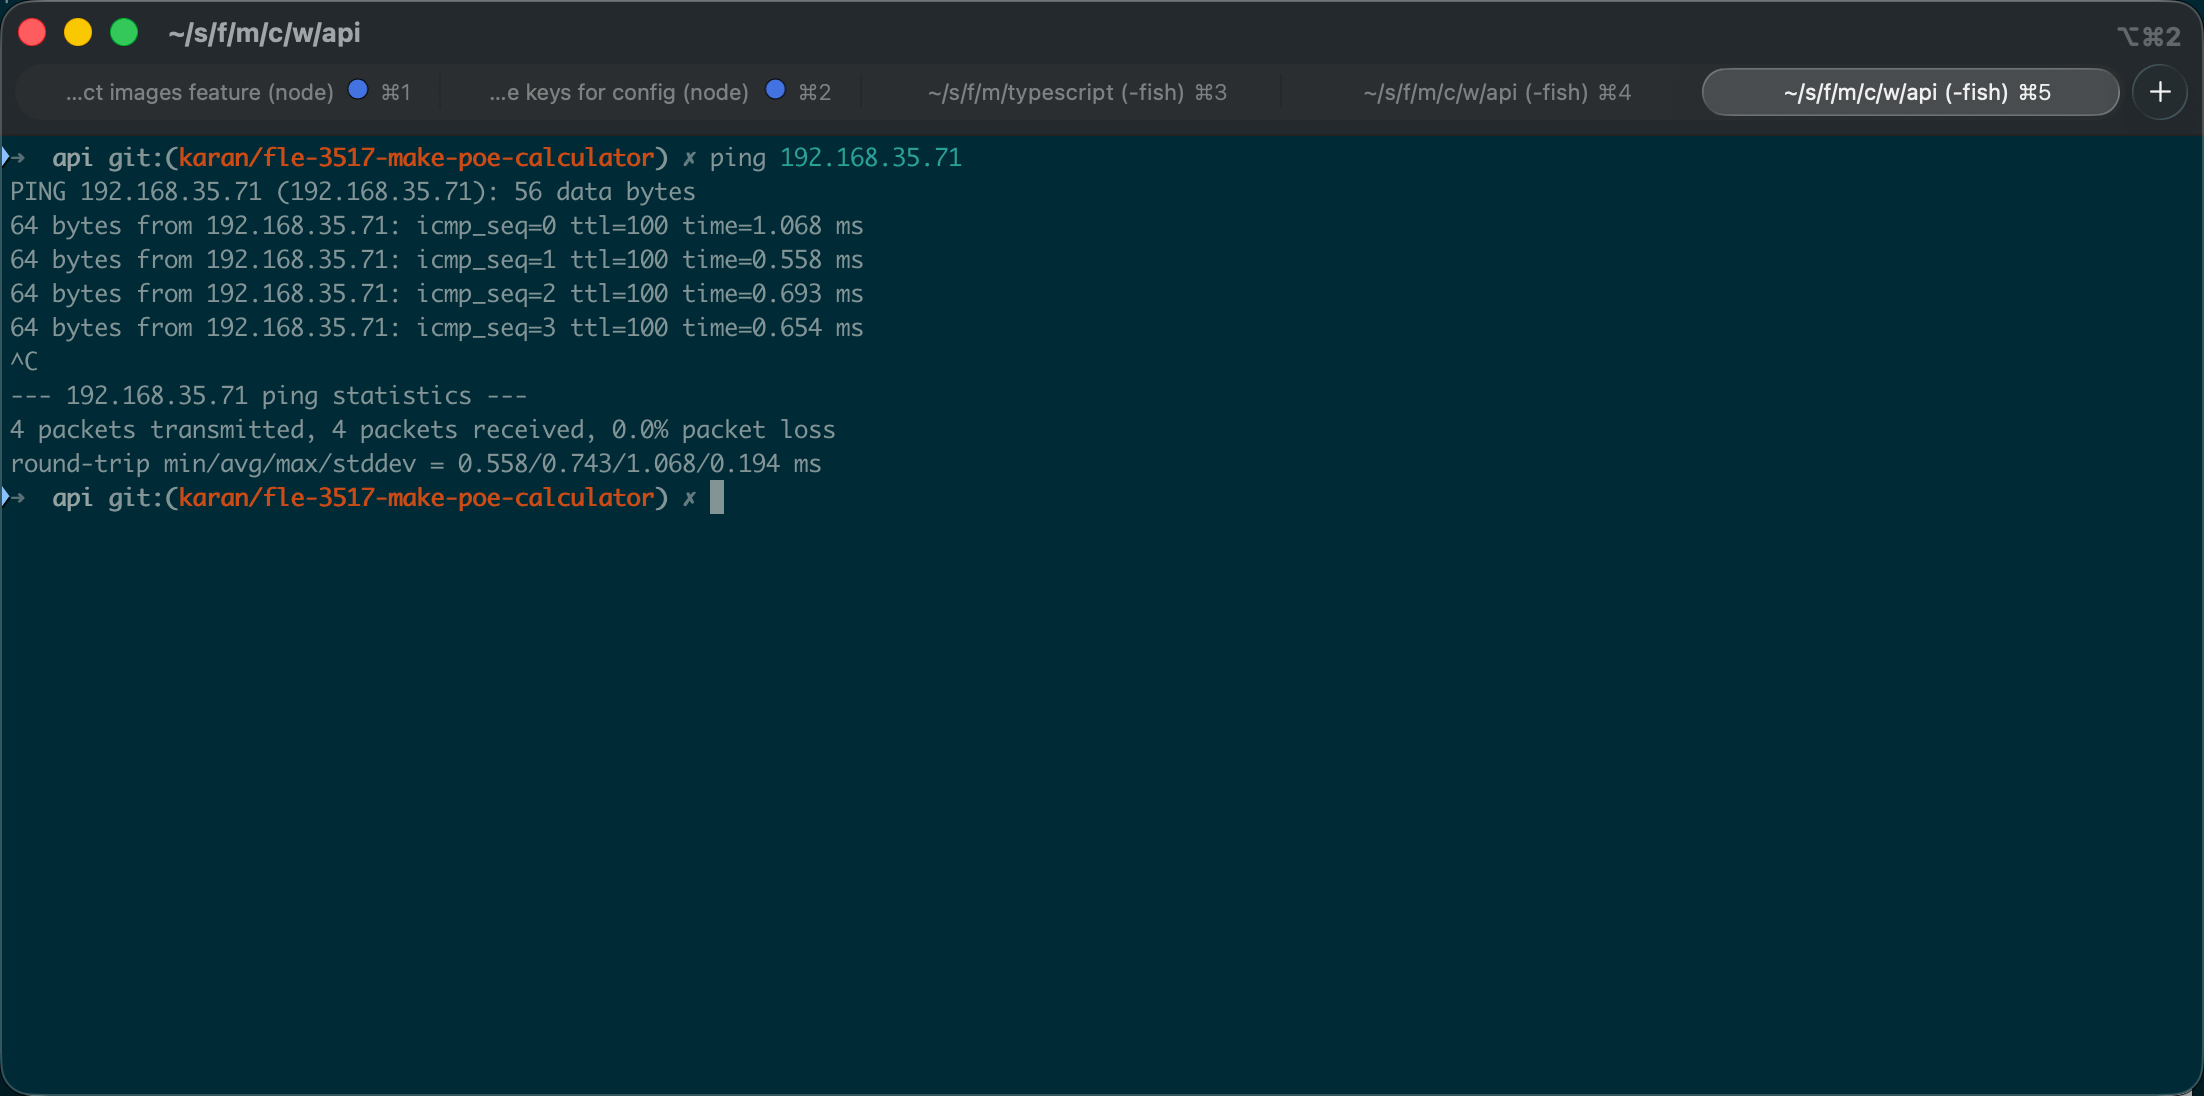Switch to the ~/s/f/m/c/w/api (-fish) ⌘4 tab
The width and height of the screenshot is (2204, 1096).
1497,92
